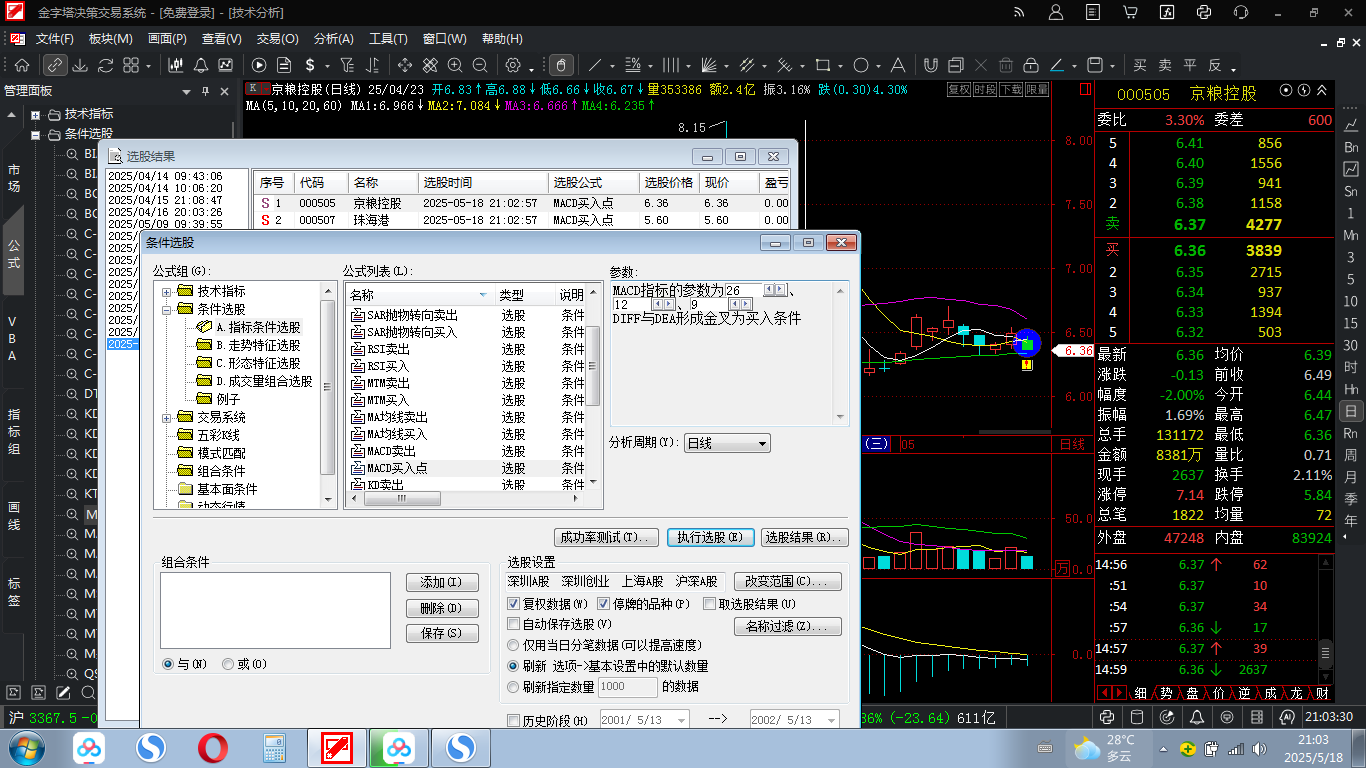This screenshot has height=768, width=1366.
Task: Select the rectangle drawing tool
Action: (x=823, y=65)
